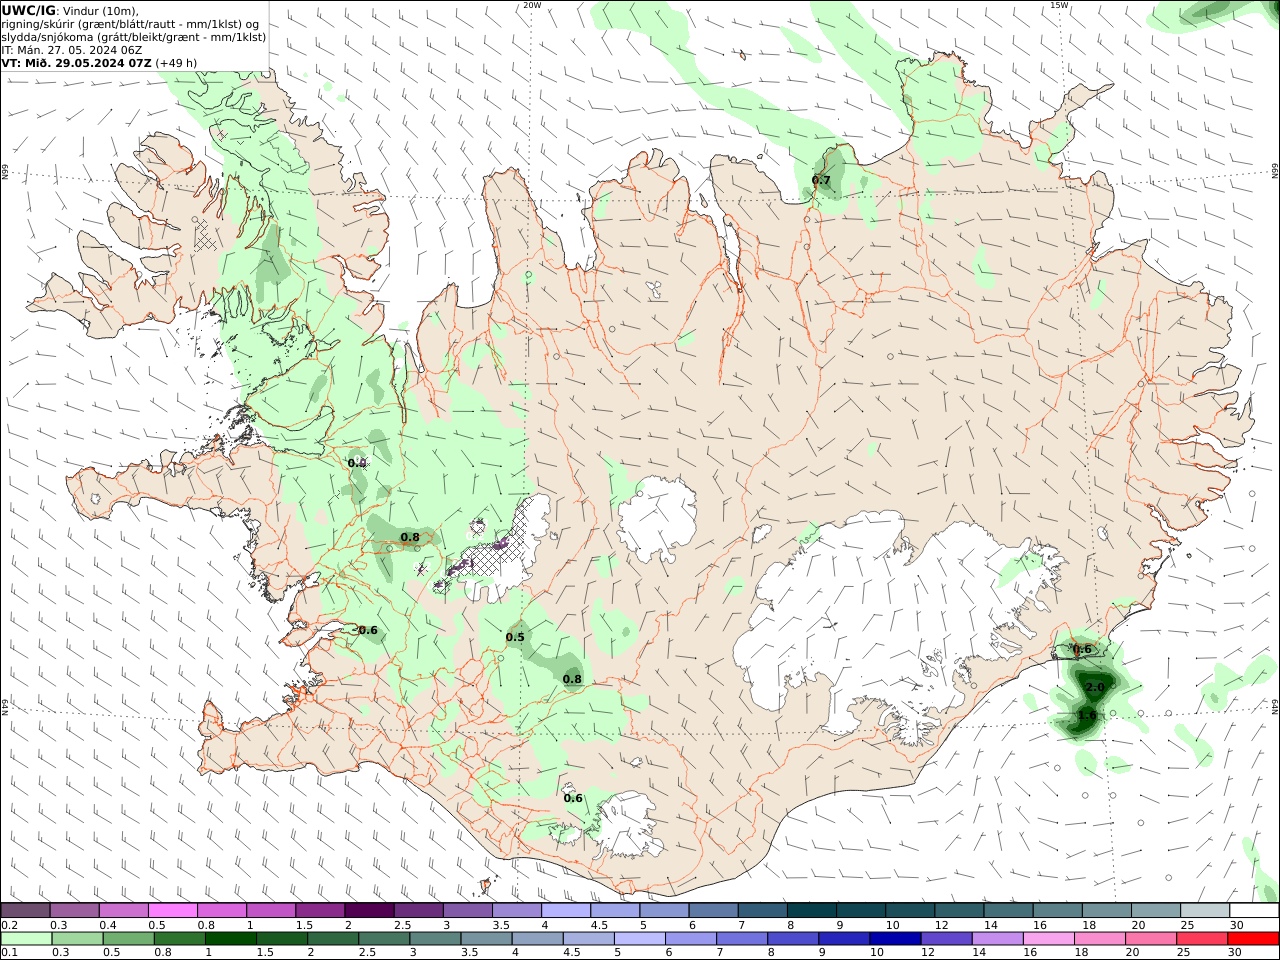Select the light green 0.3 legend swatch
This screenshot has width=1280, height=960.
pos(76,938)
